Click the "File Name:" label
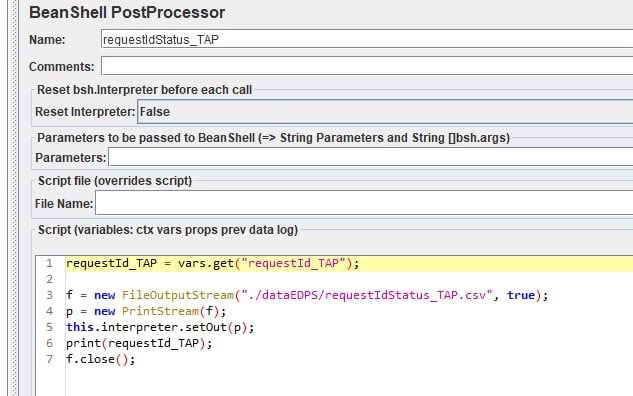633x396 pixels. (64, 203)
